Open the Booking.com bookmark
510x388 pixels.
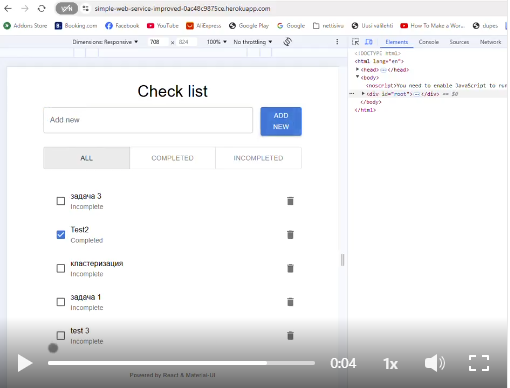(76, 26)
